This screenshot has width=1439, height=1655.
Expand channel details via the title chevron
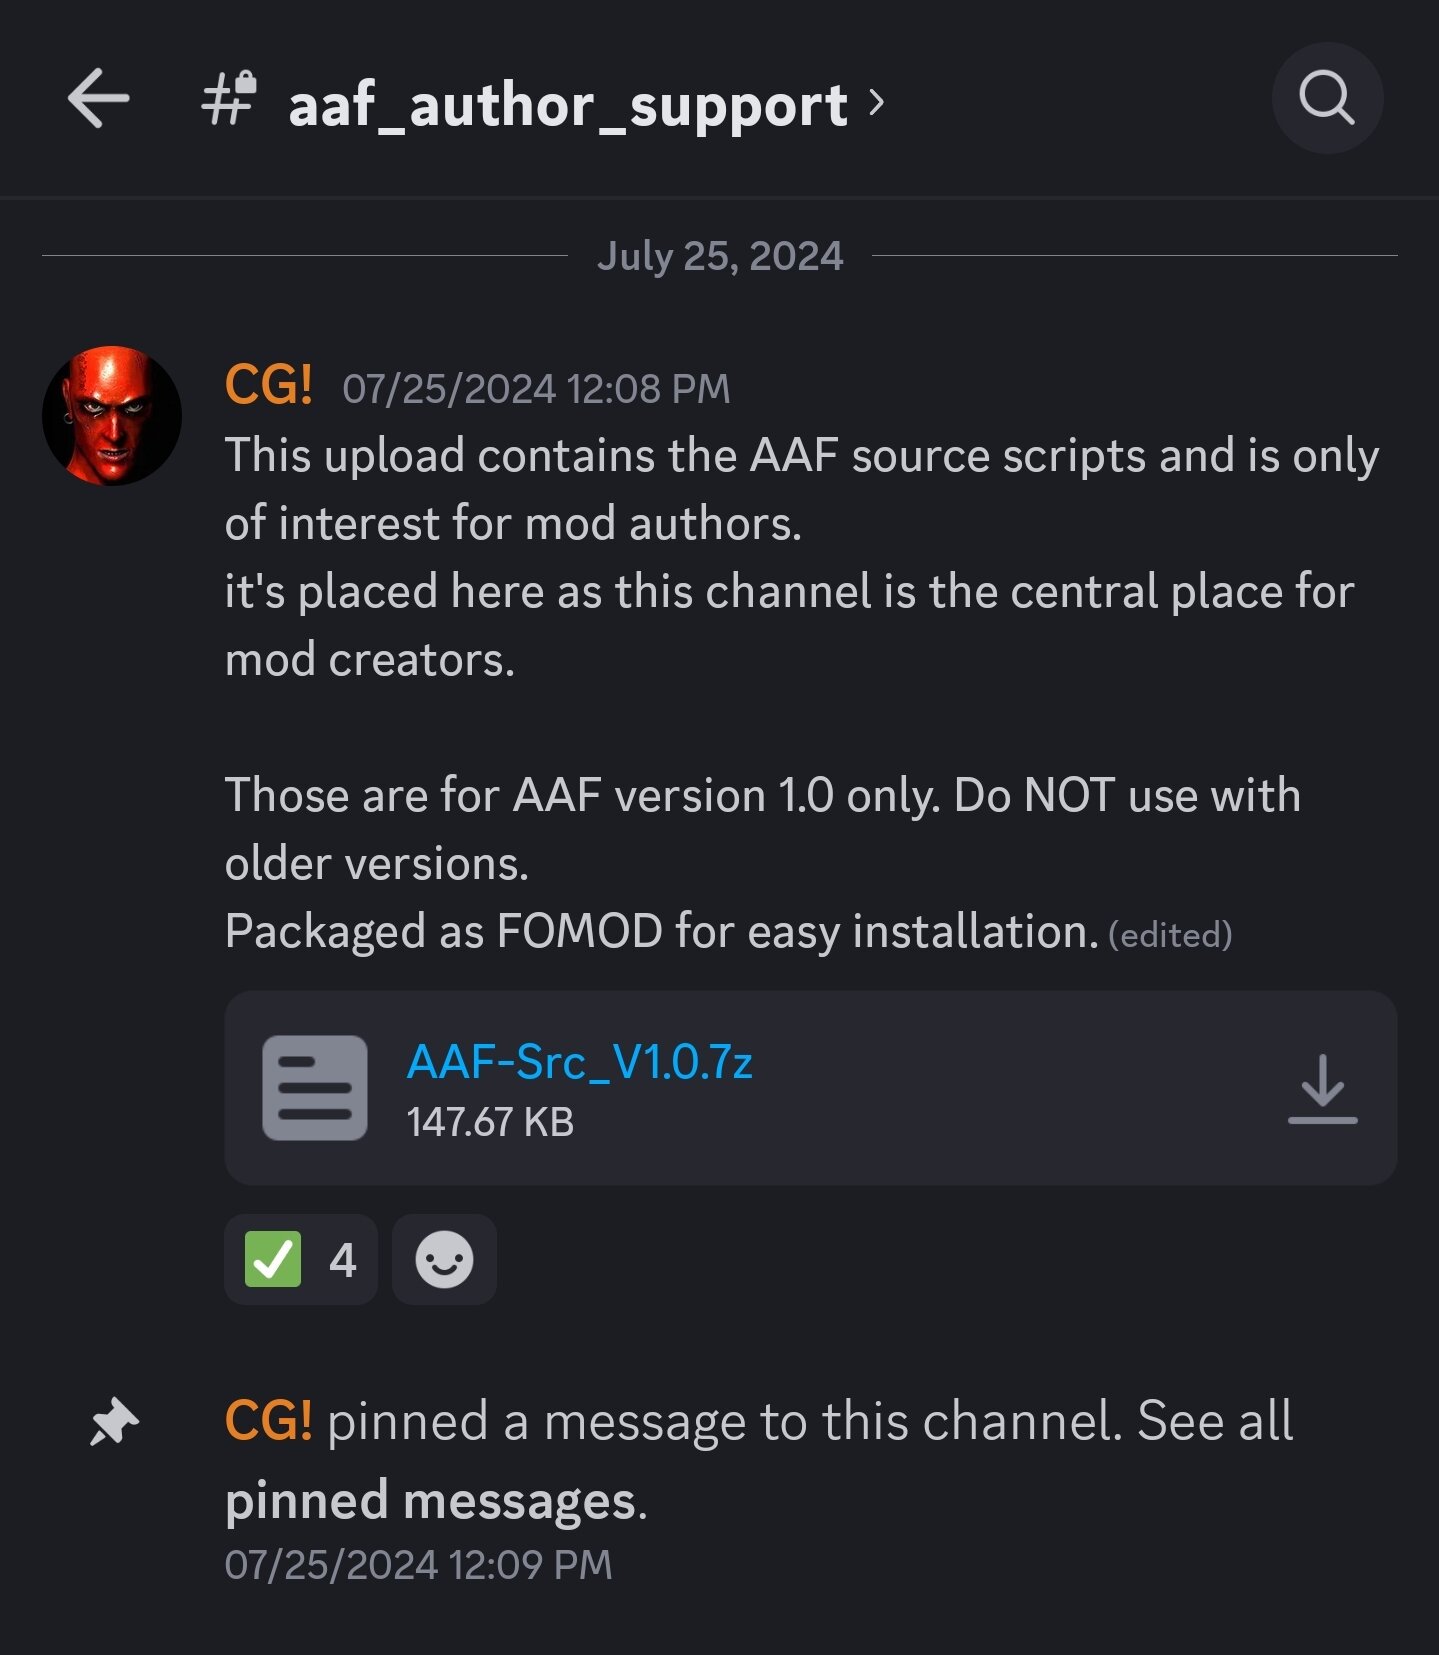877,101
